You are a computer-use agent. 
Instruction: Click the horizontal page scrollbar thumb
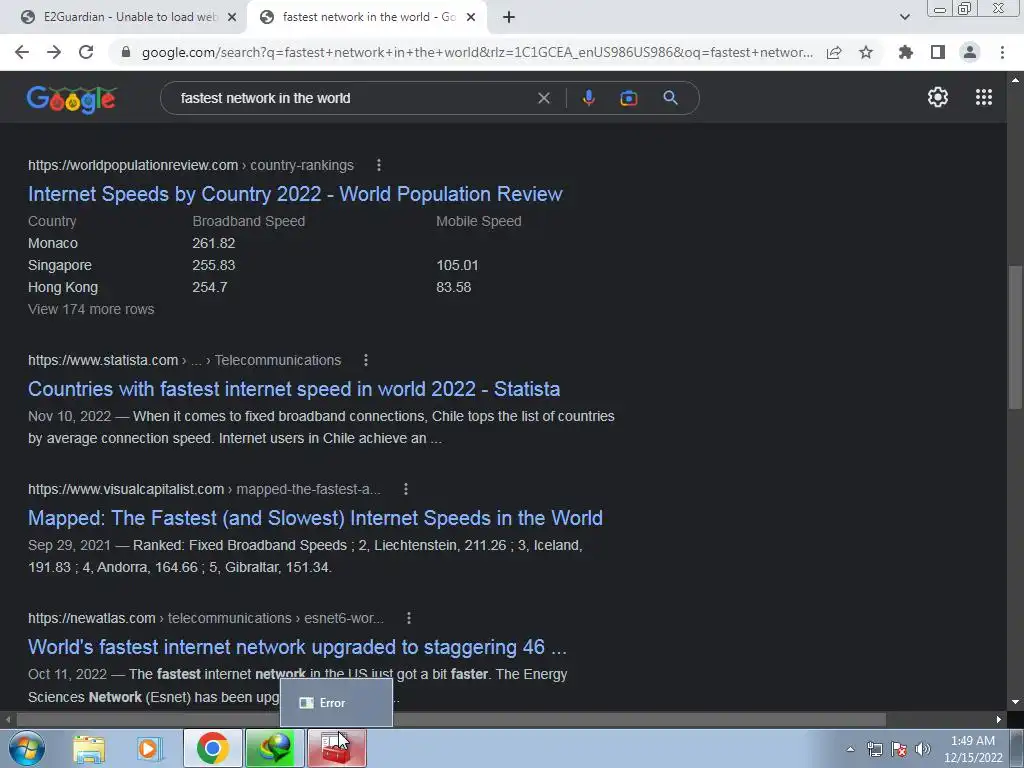(x=451, y=719)
